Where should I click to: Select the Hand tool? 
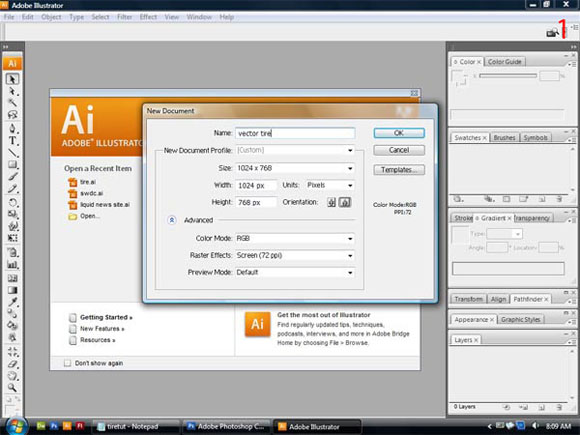point(12,376)
